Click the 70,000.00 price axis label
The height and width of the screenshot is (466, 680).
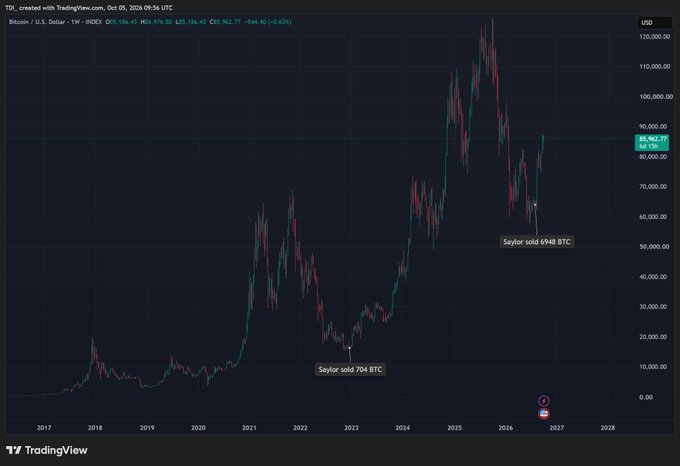pos(653,186)
